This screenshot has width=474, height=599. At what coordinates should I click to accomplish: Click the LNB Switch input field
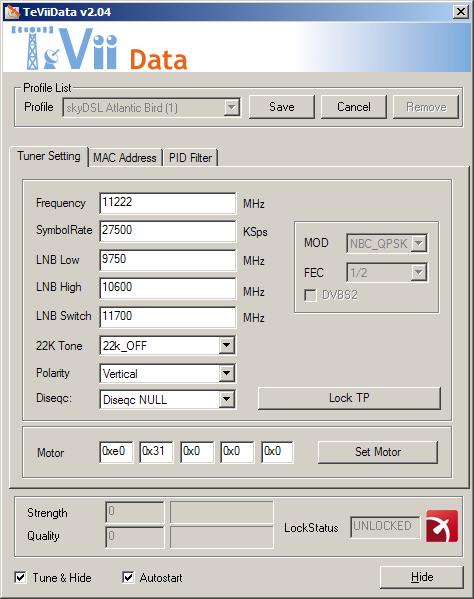click(x=168, y=317)
